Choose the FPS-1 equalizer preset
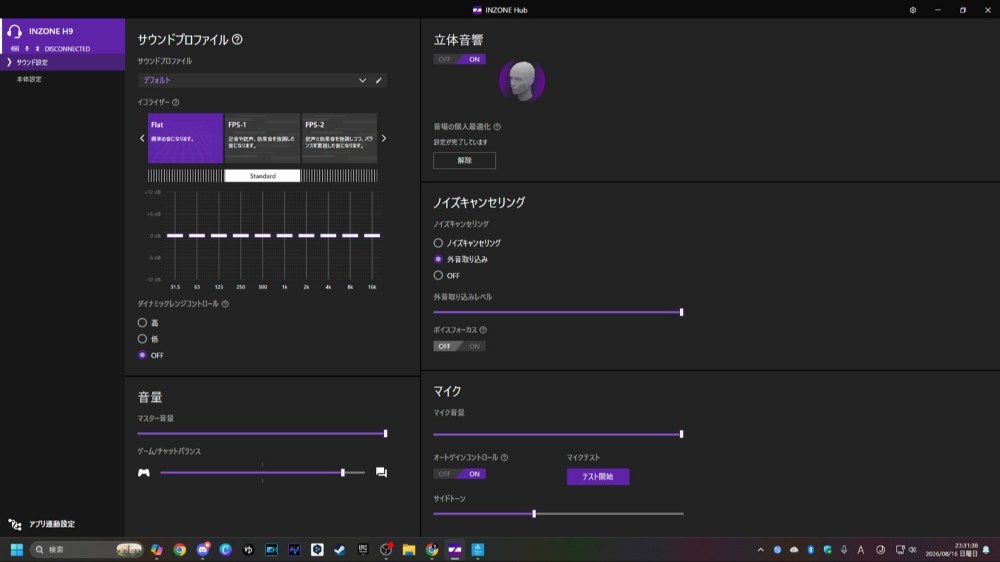This screenshot has width=1000, height=562. coord(262,138)
